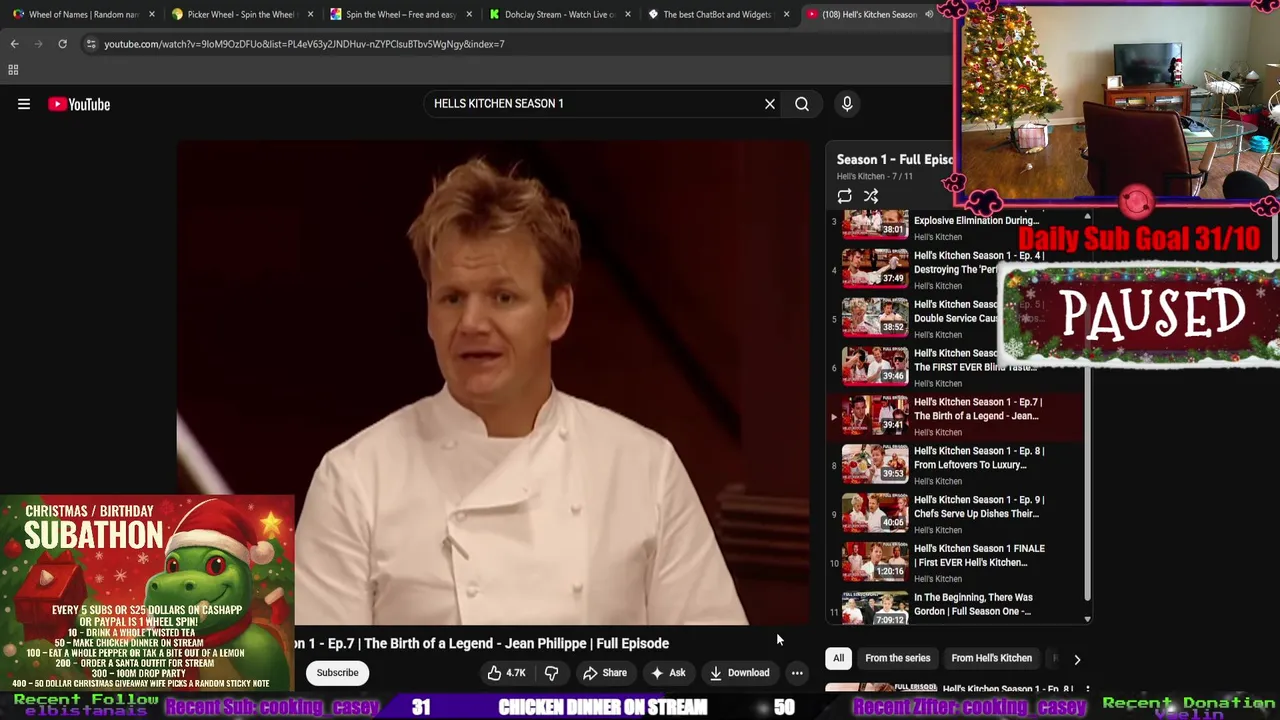Open the Ask AI button
Screen dimensions: 1280x720
pyautogui.click(x=667, y=673)
